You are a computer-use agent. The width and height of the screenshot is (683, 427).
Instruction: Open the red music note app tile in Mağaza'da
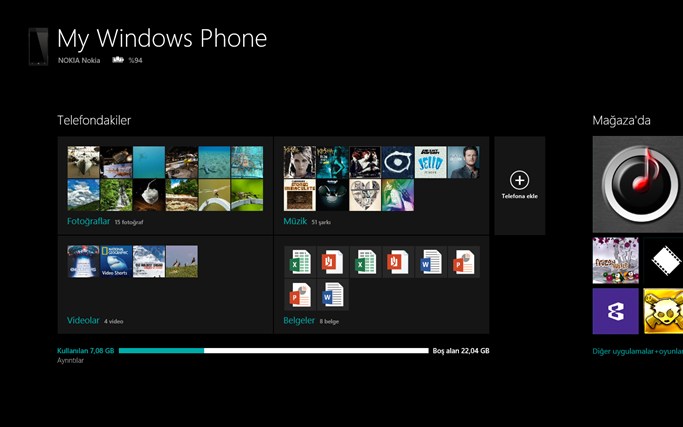click(638, 184)
